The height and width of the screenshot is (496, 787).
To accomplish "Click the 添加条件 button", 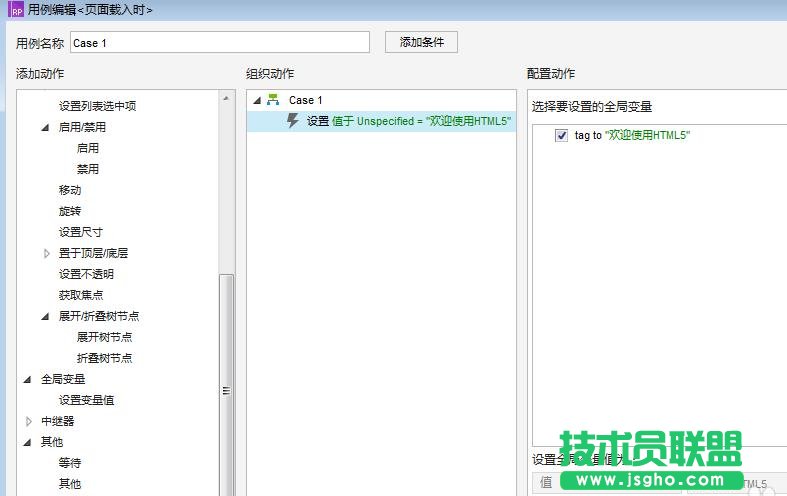I will pyautogui.click(x=421, y=42).
